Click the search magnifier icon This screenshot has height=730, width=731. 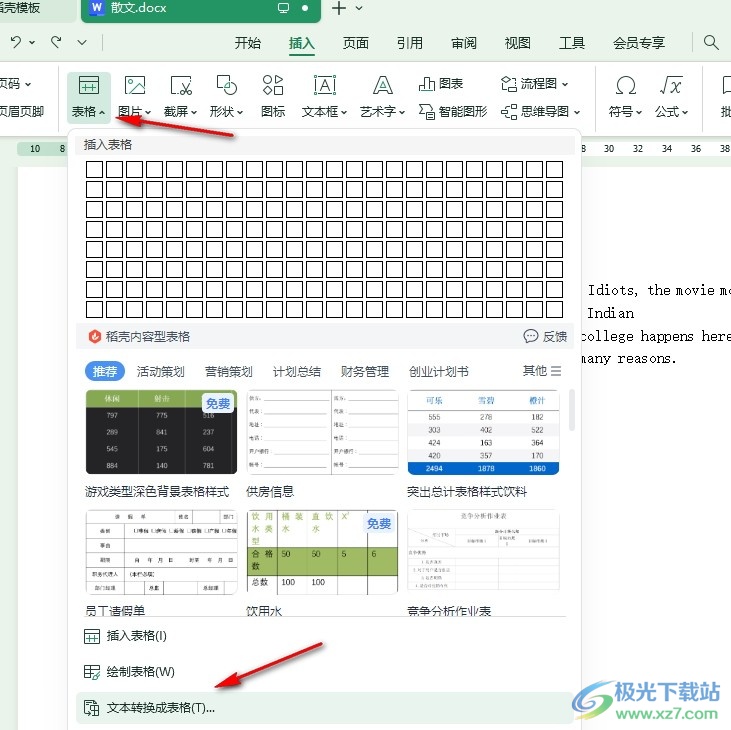click(711, 42)
